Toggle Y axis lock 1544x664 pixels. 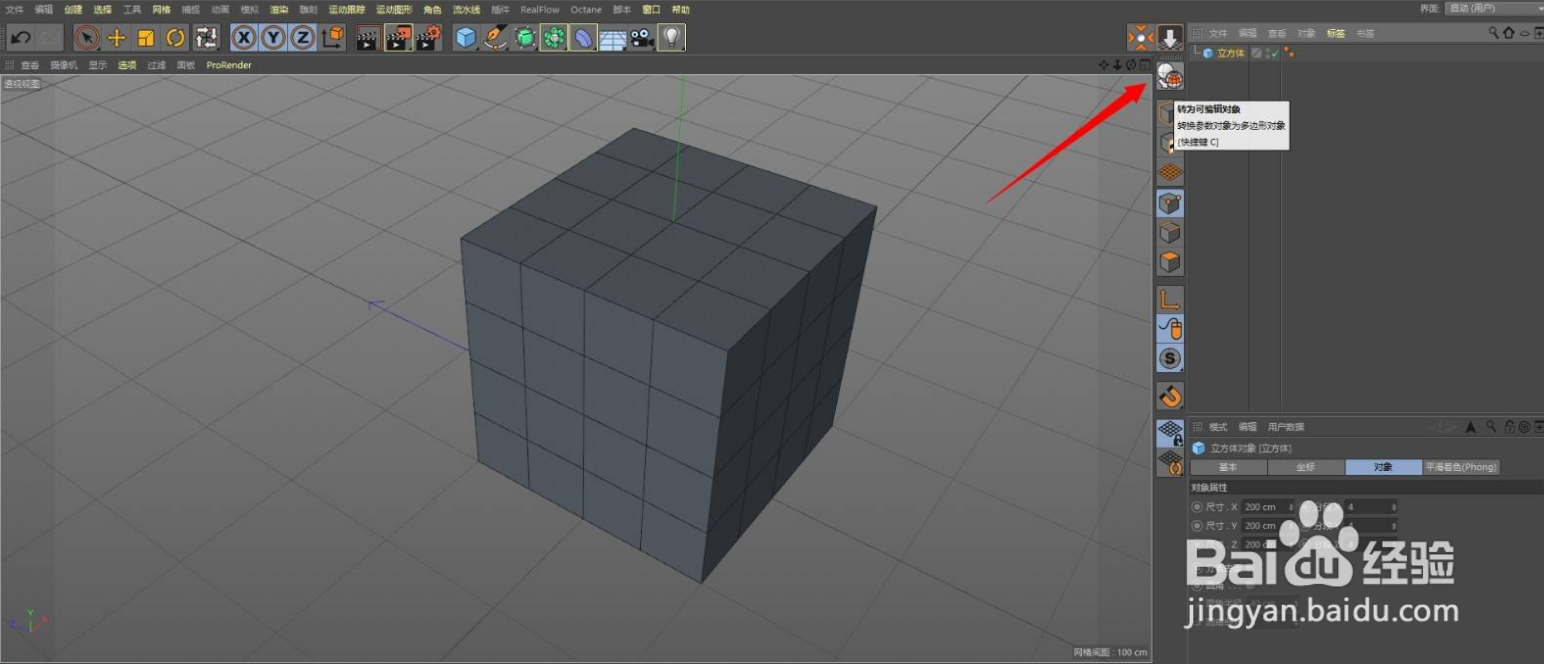pos(273,38)
